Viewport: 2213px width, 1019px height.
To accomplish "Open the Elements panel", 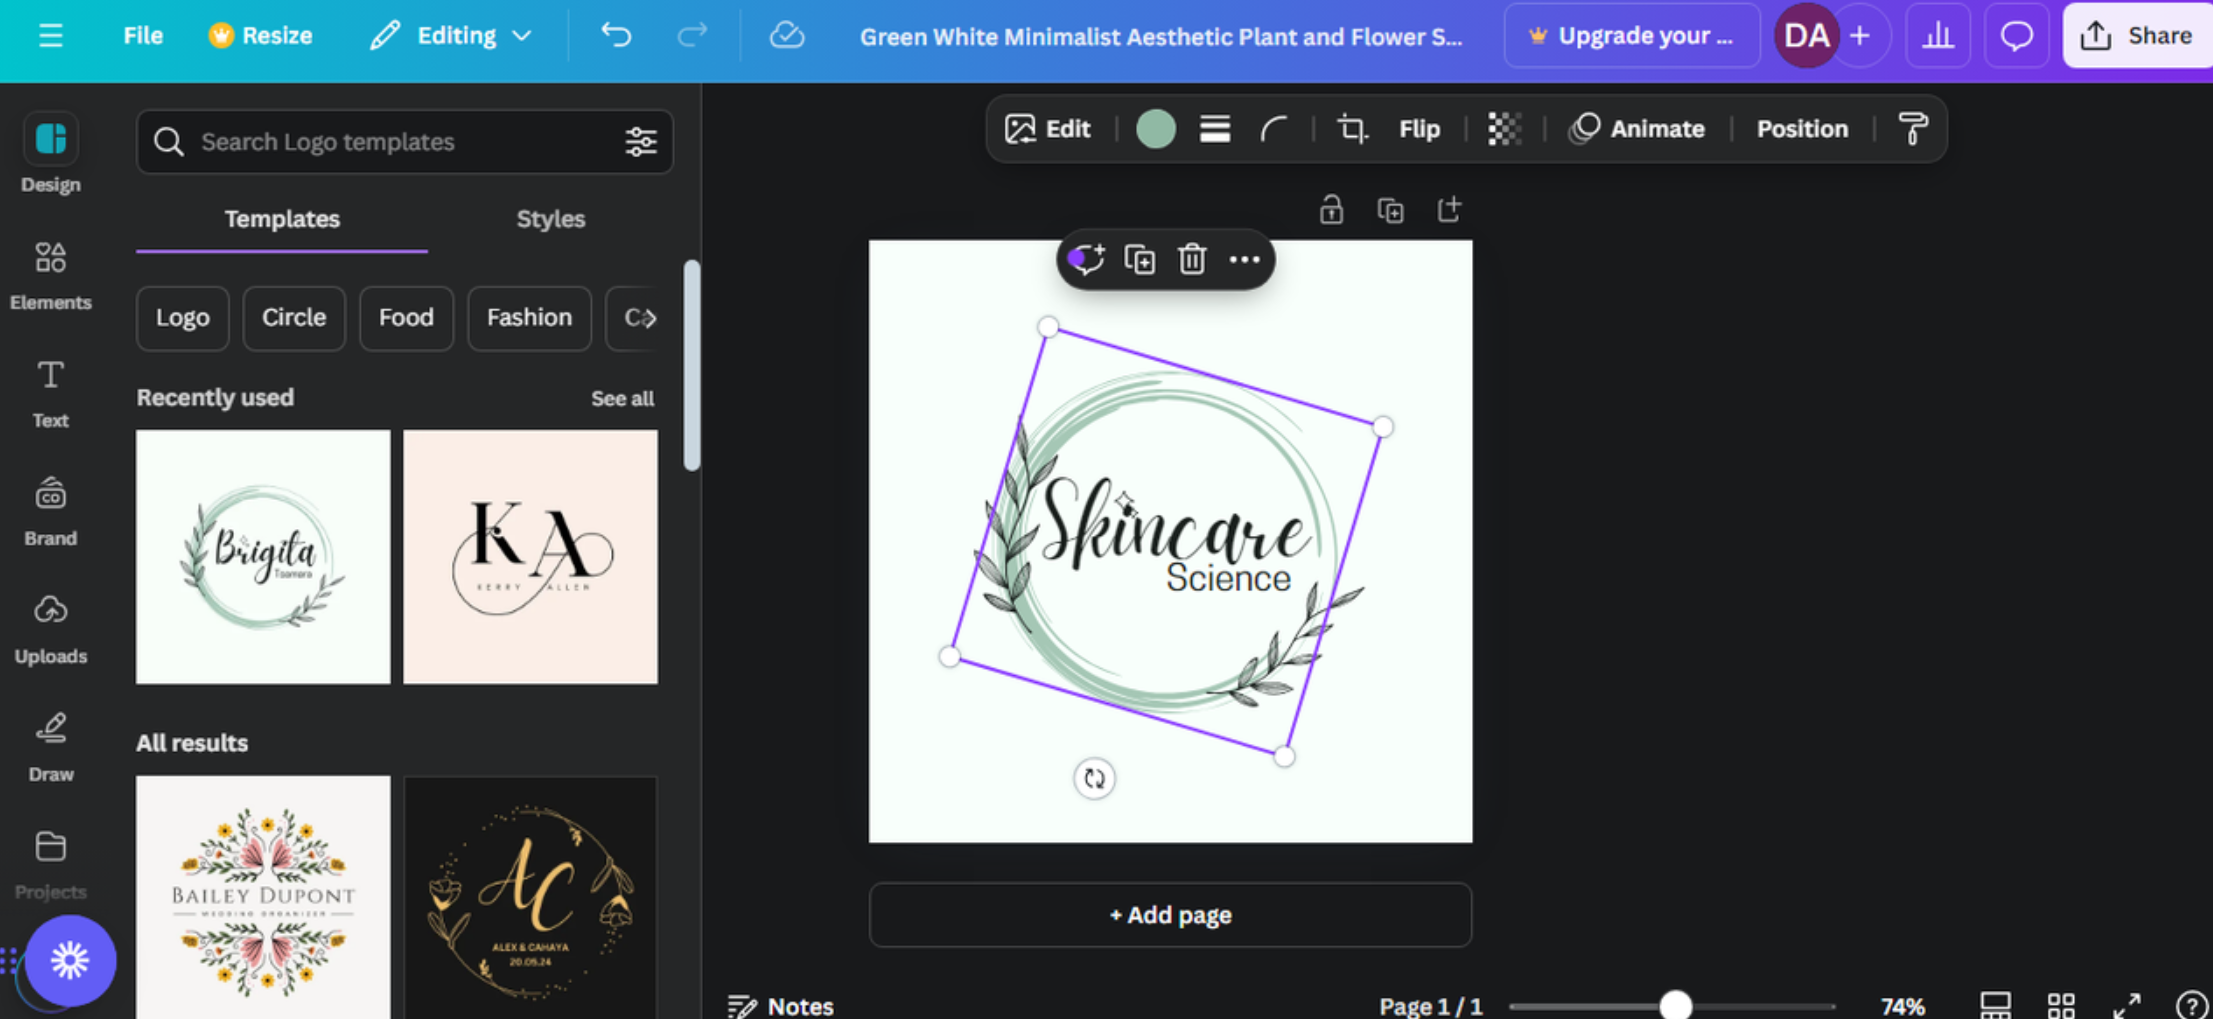I will pos(50,270).
